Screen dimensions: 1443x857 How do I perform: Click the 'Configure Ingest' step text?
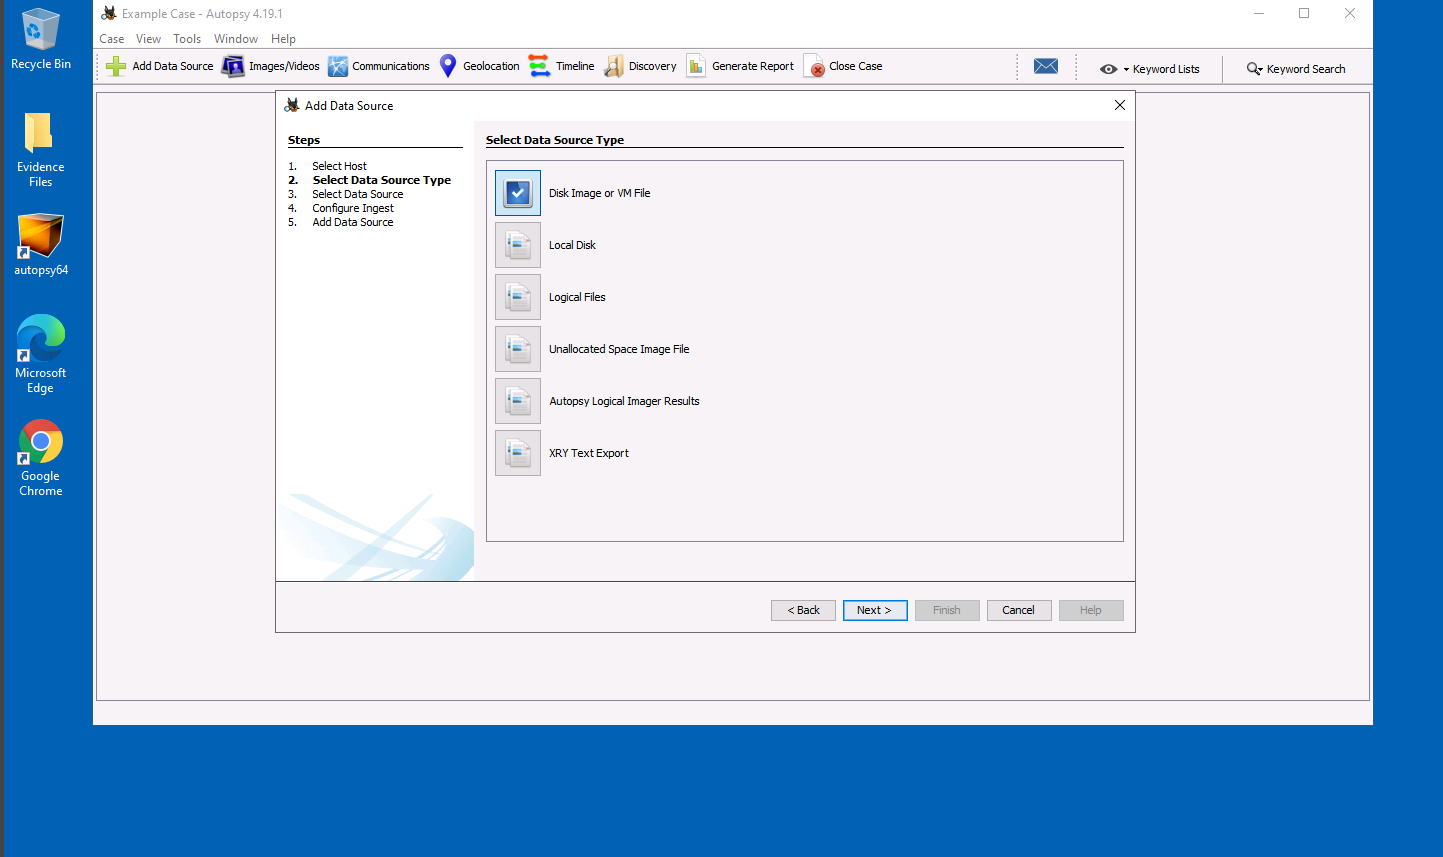point(352,208)
